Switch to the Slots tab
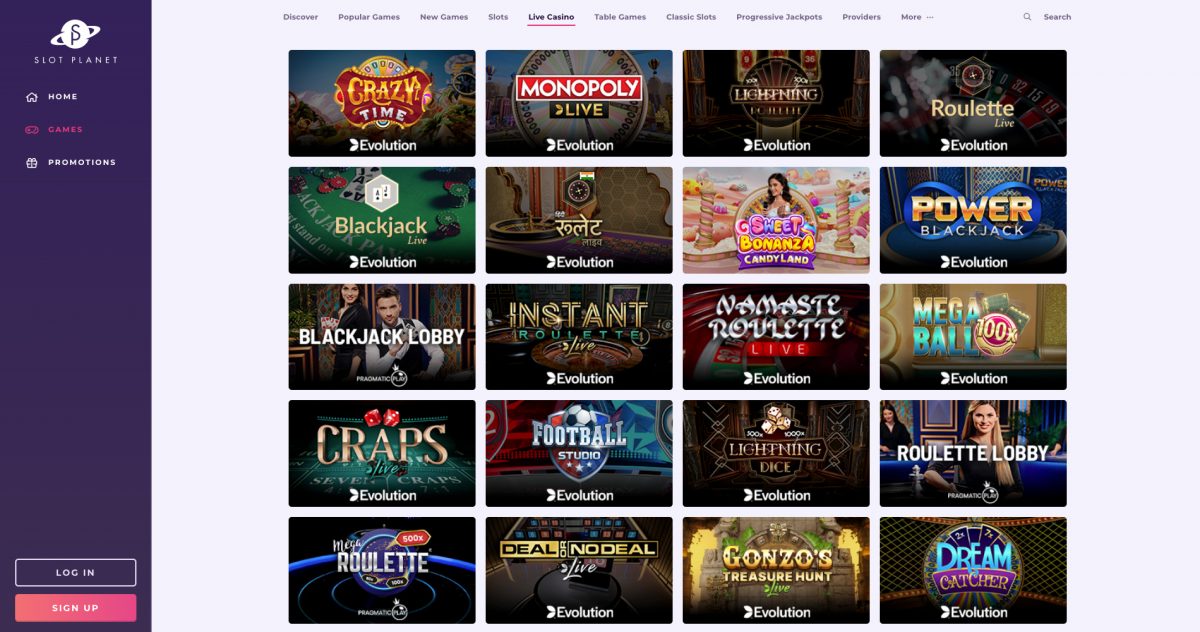Screen dimensions: 1200x632 498,17
